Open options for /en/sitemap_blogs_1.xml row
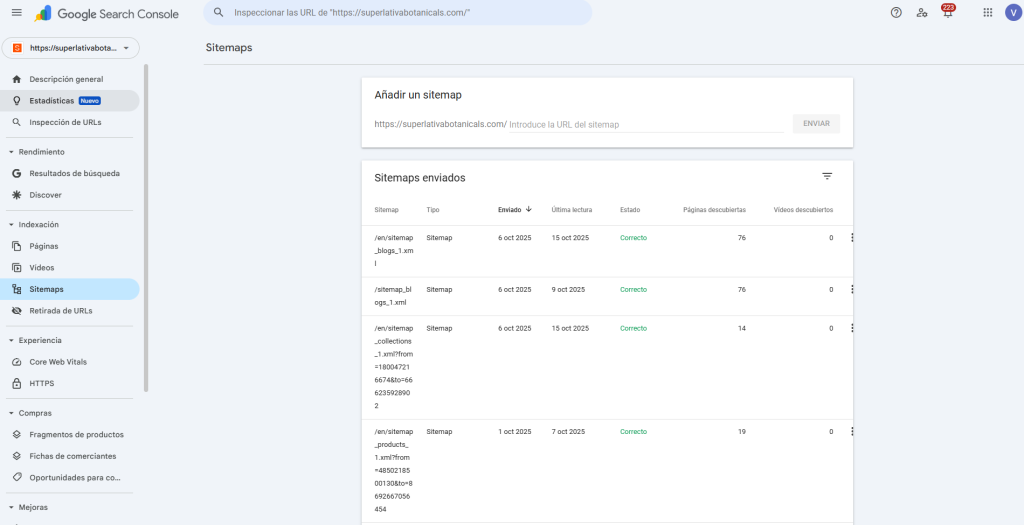This screenshot has width=1024, height=525. (852, 238)
